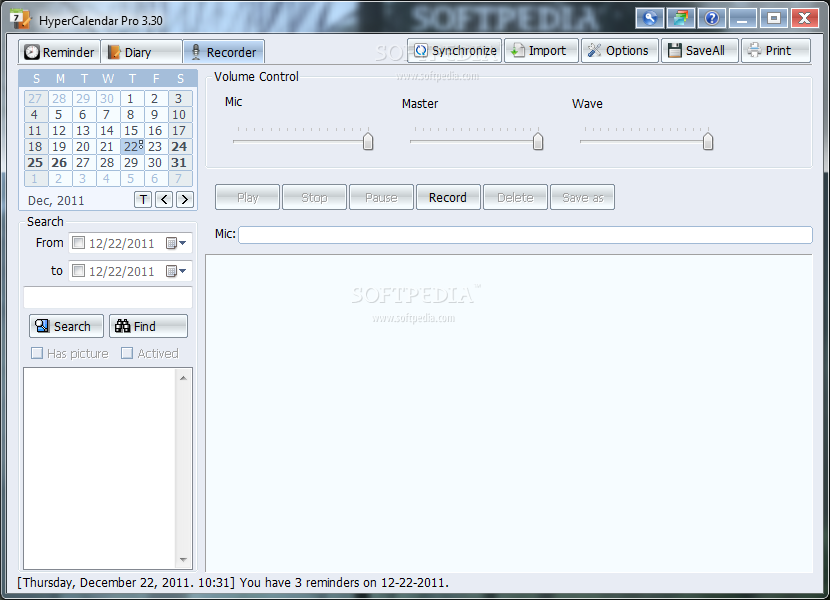Open help via question mark icon
The image size is (830, 600).
[712, 19]
